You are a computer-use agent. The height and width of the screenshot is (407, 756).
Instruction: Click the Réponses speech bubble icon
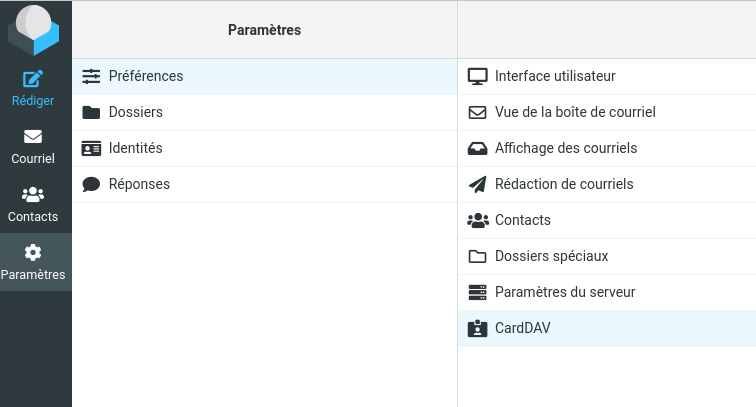pos(91,184)
